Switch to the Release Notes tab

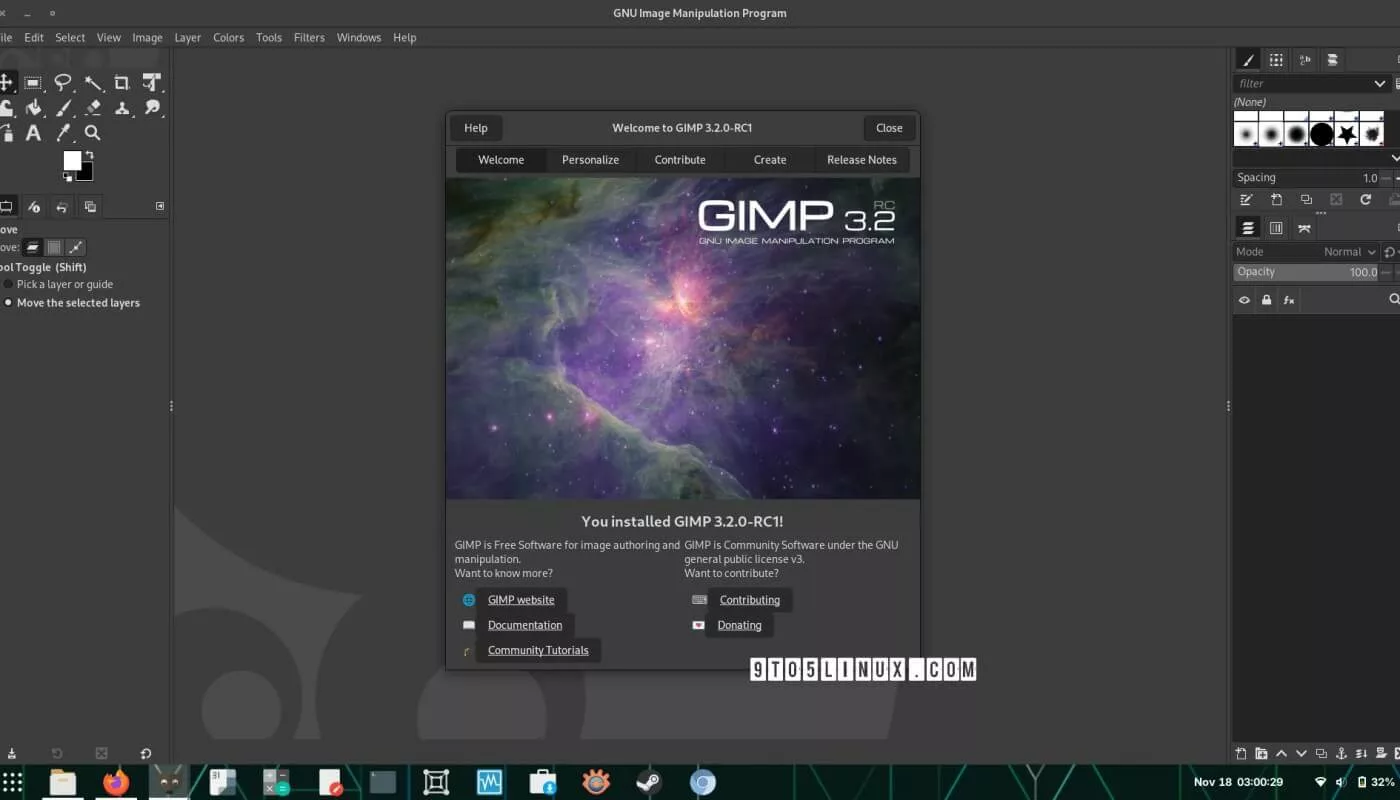(x=861, y=160)
